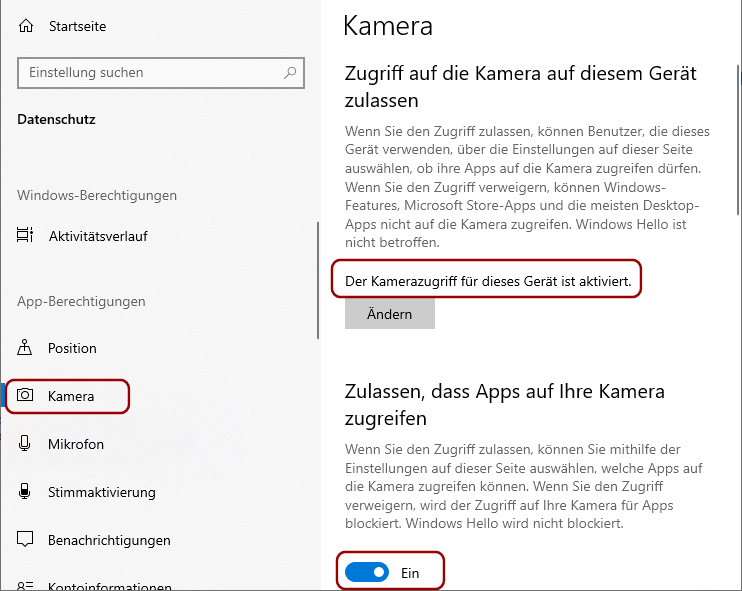The height and width of the screenshot is (591, 742).
Task: Click the Kamera camera icon
Action: [25, 395]
